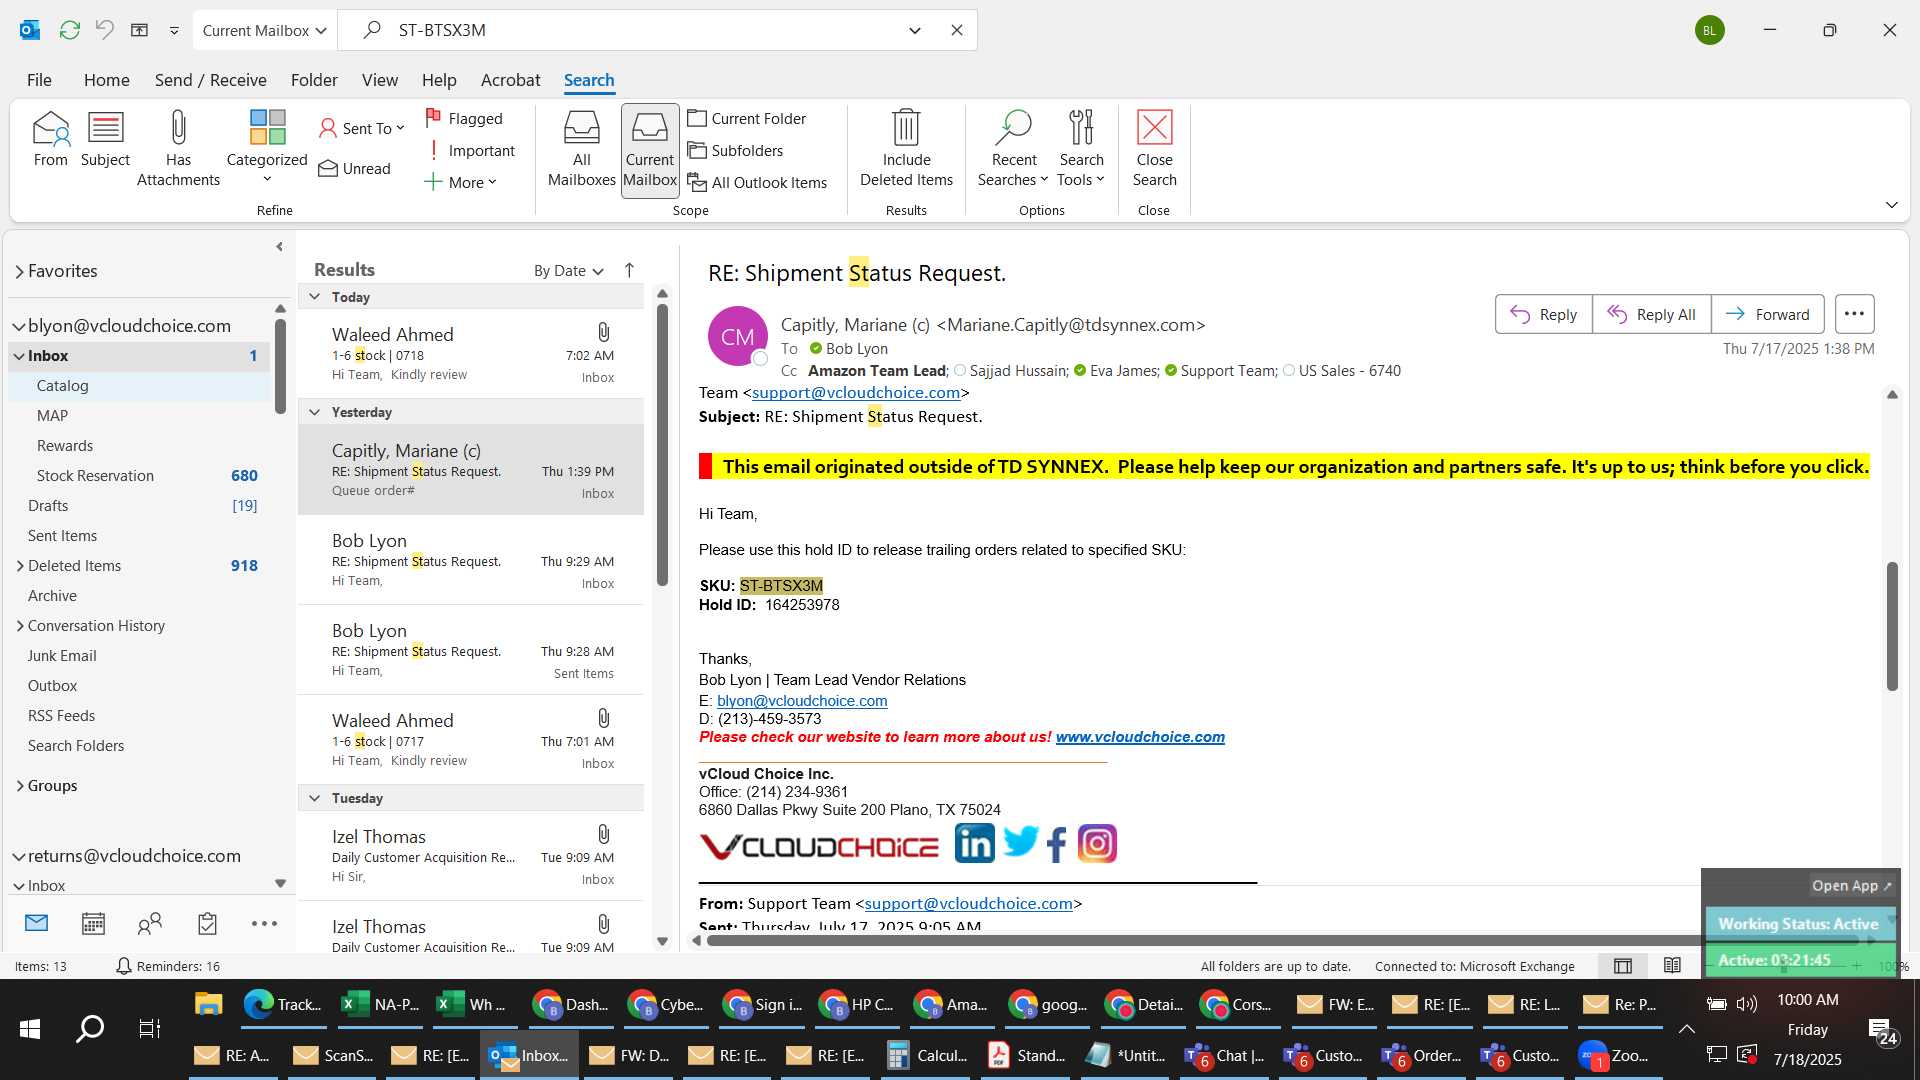
Task: Collapse the ribbon with chevron
Action: pos(1891,205)
